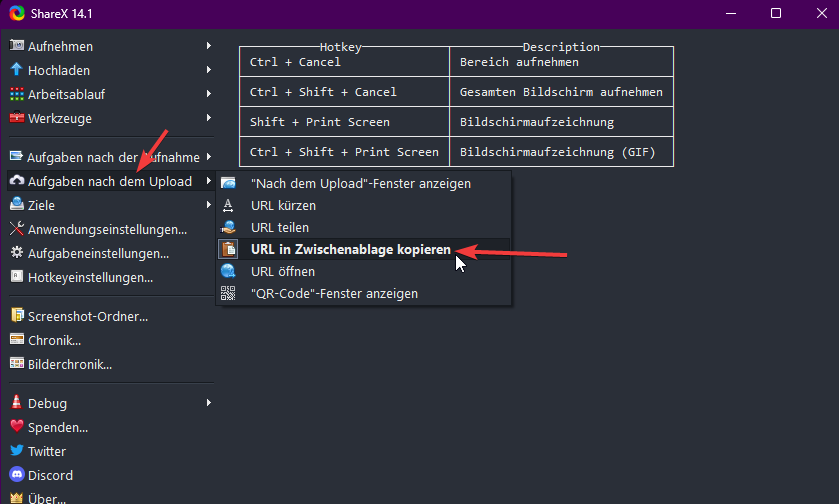Click the Twitter bird icon
The height and width of the screenshot is (504, 839).
click(16, 451)
